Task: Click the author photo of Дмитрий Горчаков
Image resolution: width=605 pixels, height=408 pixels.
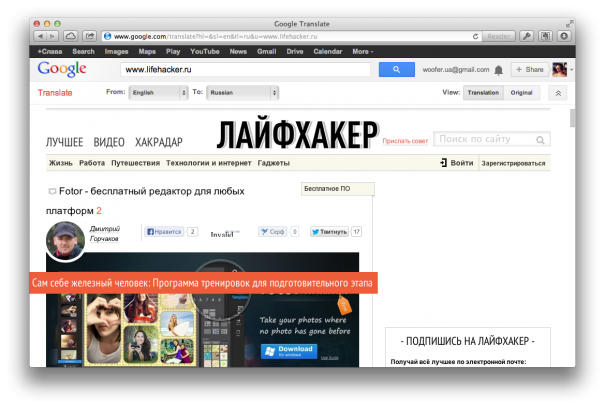Action: [65, 240]
